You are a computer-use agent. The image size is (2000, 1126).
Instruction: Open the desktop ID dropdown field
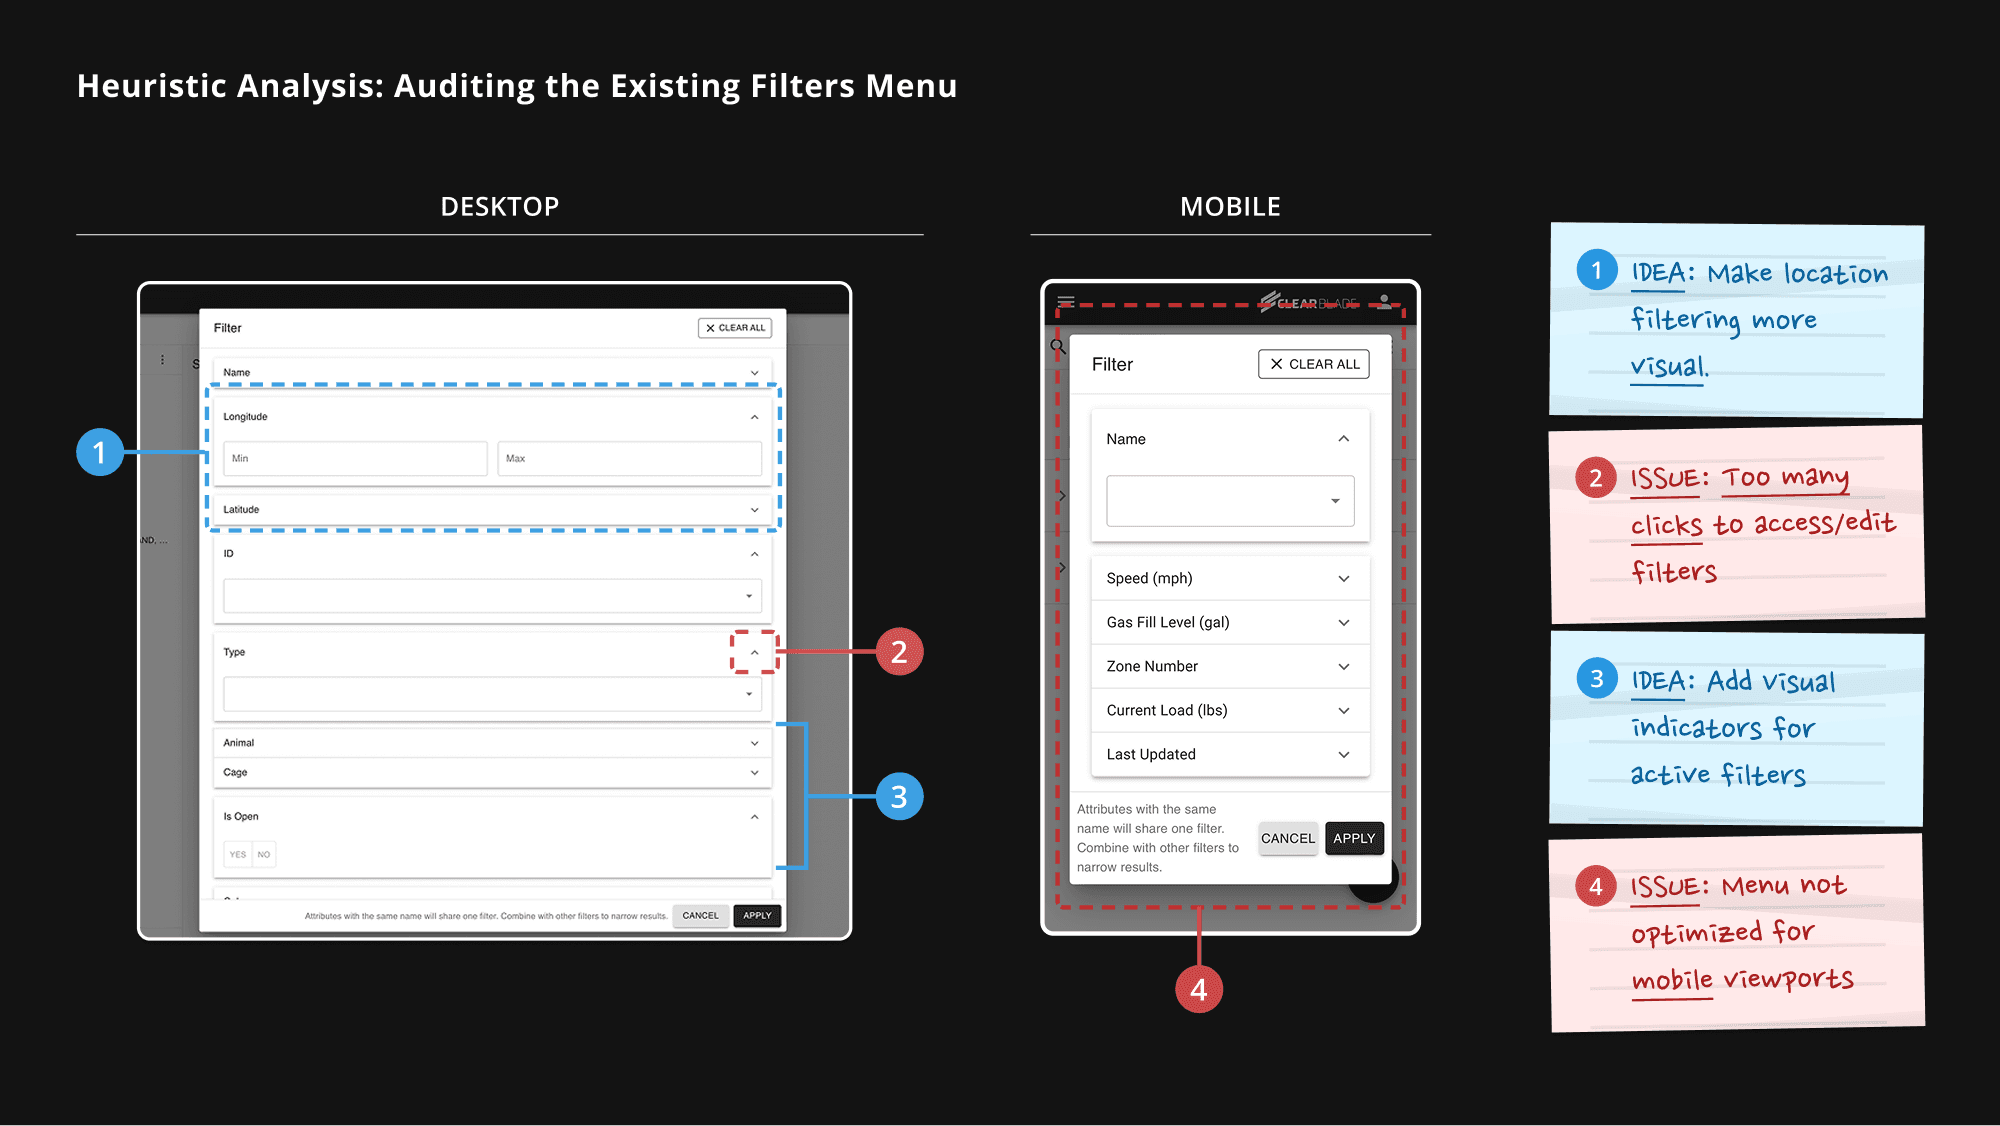(x=491, y=596)
